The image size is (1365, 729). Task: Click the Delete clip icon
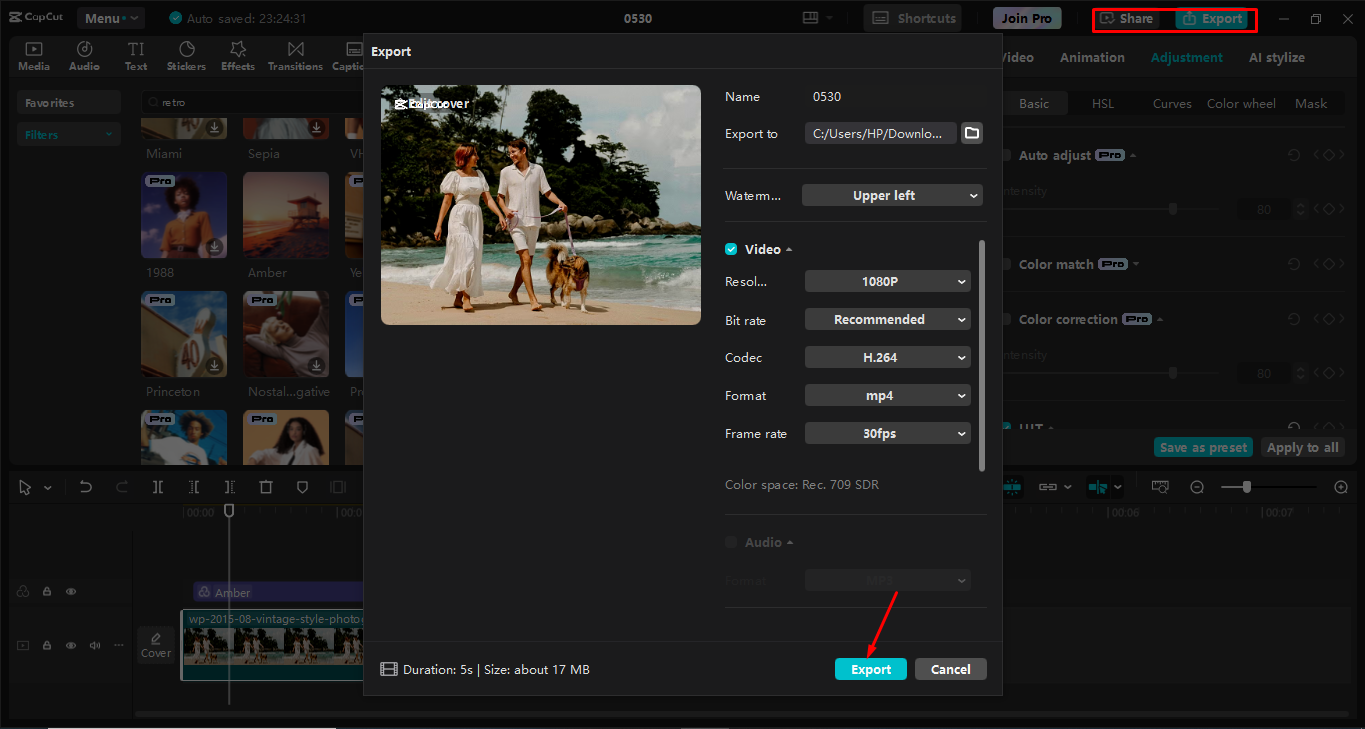[265, 487]
